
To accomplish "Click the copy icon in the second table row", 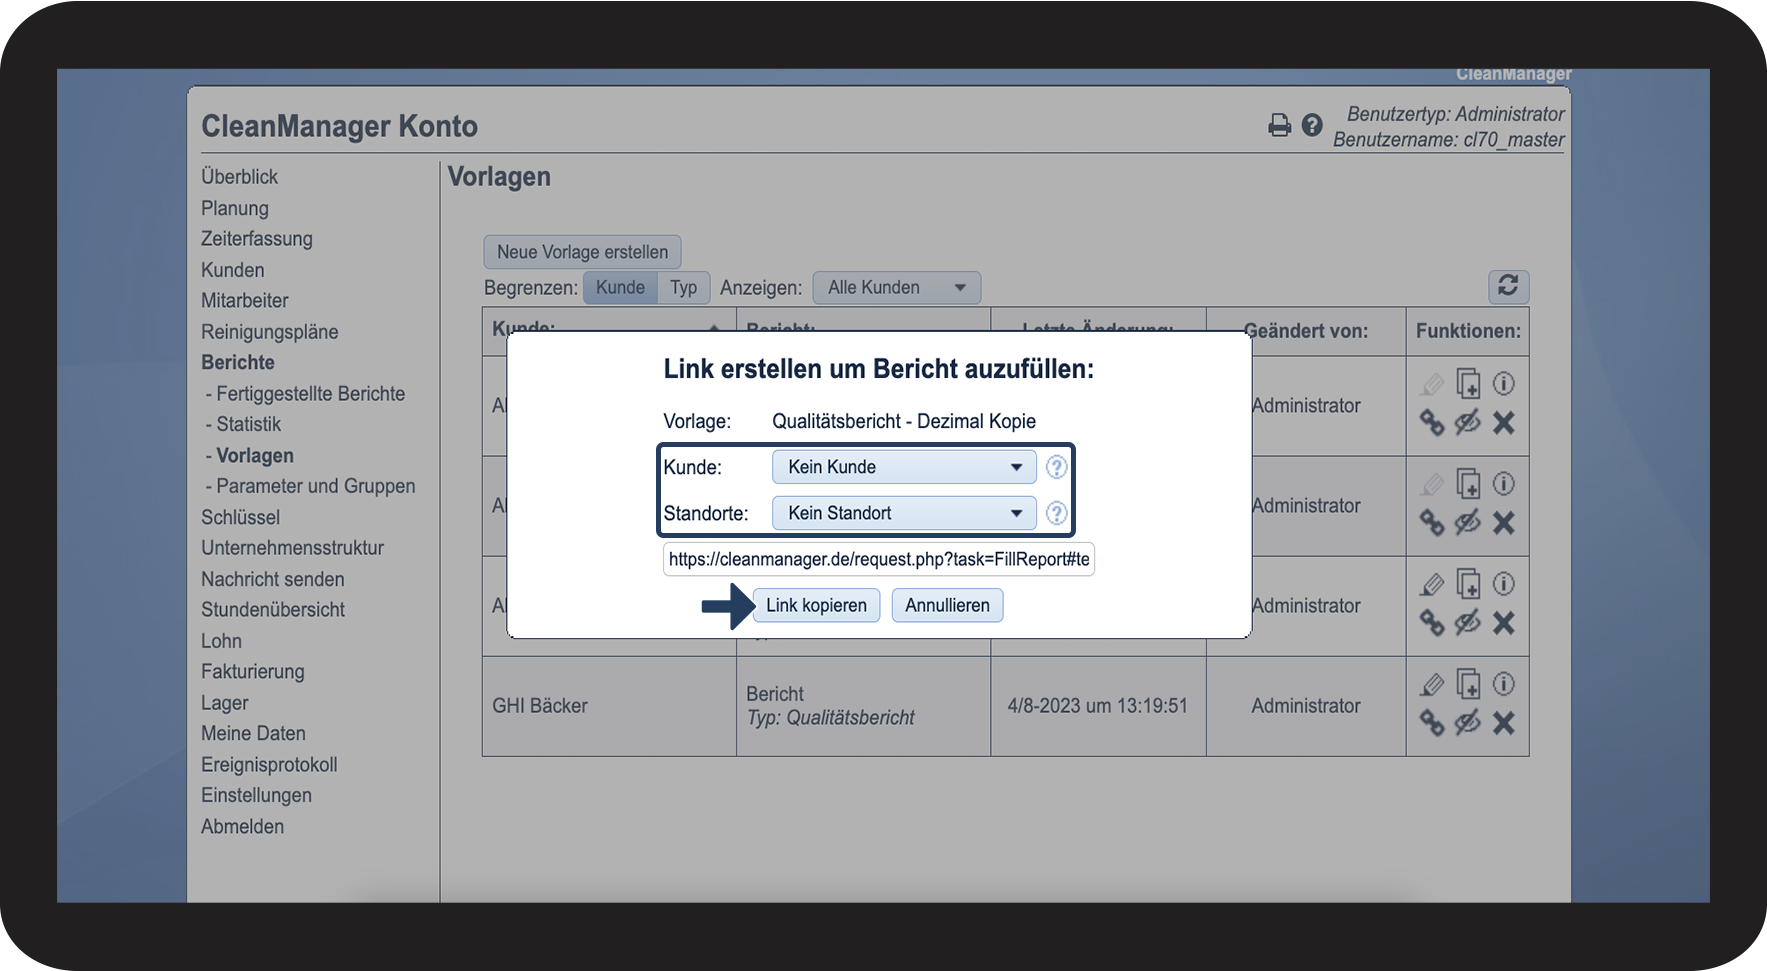I will [x=1468, y=485].
